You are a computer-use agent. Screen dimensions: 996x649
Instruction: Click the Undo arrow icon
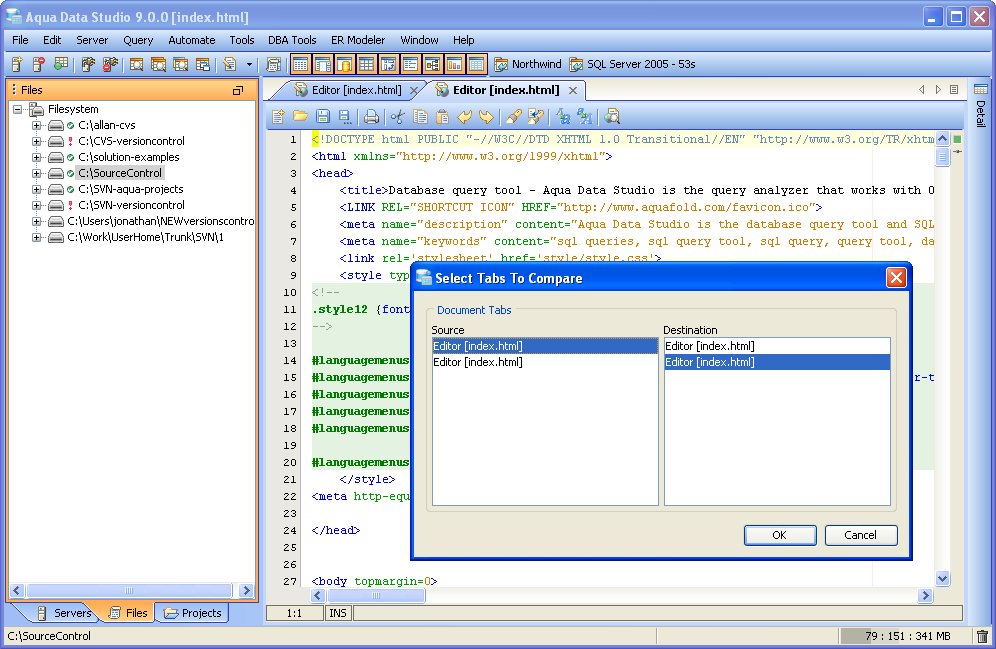pyautogui.click(x=465, y=117)
